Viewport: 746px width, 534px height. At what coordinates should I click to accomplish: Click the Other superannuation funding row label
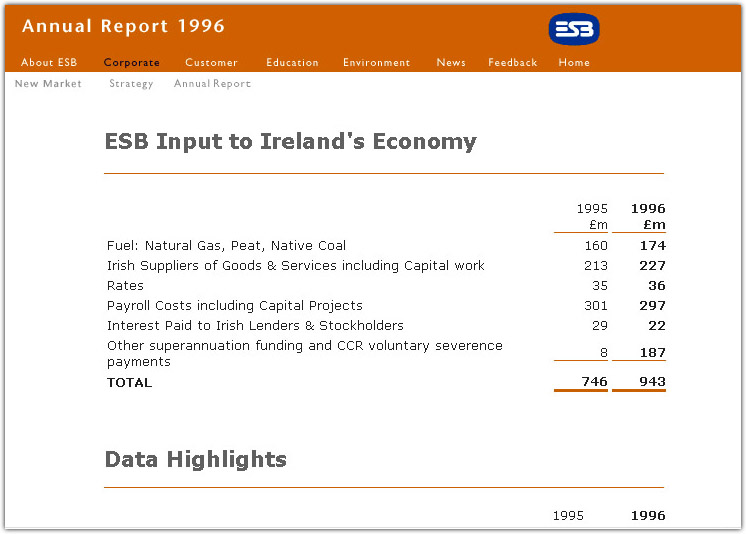304,353
